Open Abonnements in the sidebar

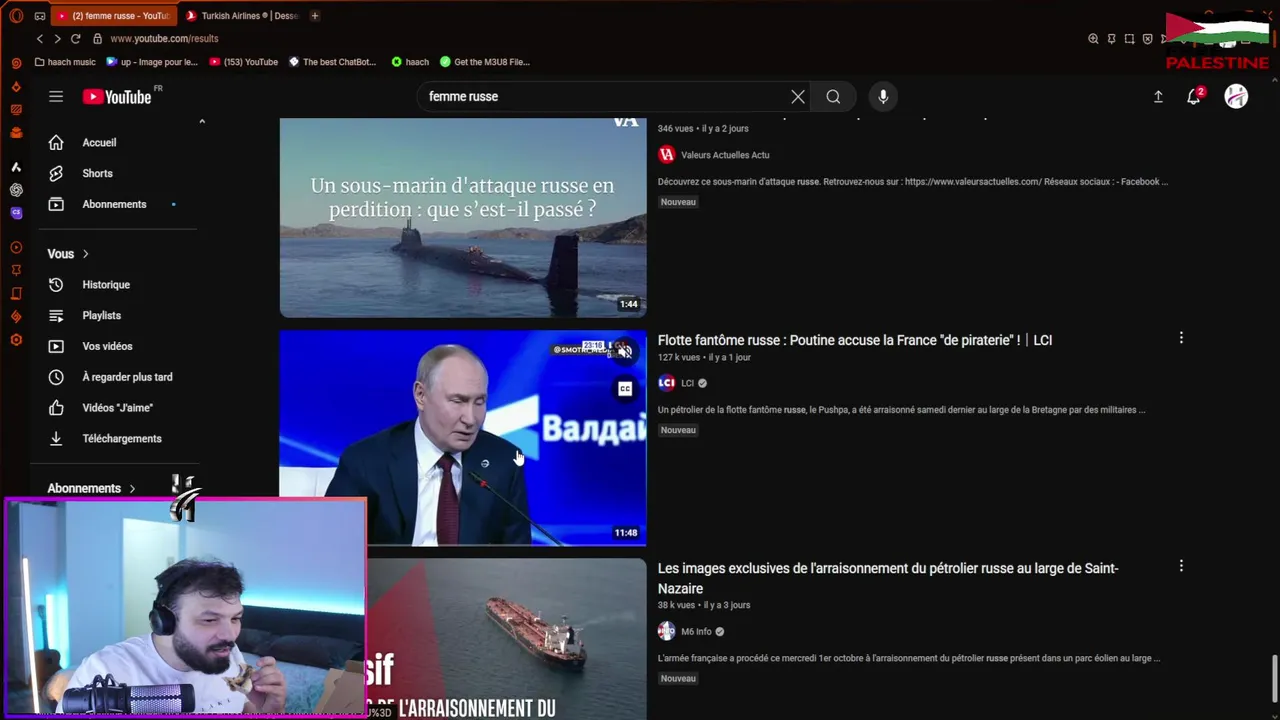coord(113,204)
